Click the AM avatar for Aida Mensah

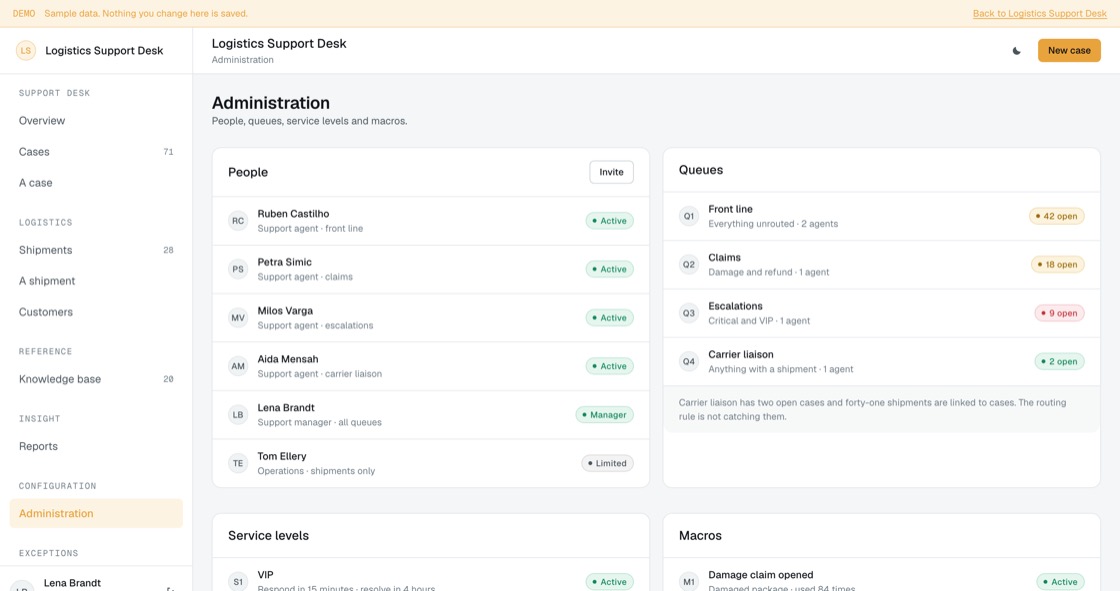(238, 367)
